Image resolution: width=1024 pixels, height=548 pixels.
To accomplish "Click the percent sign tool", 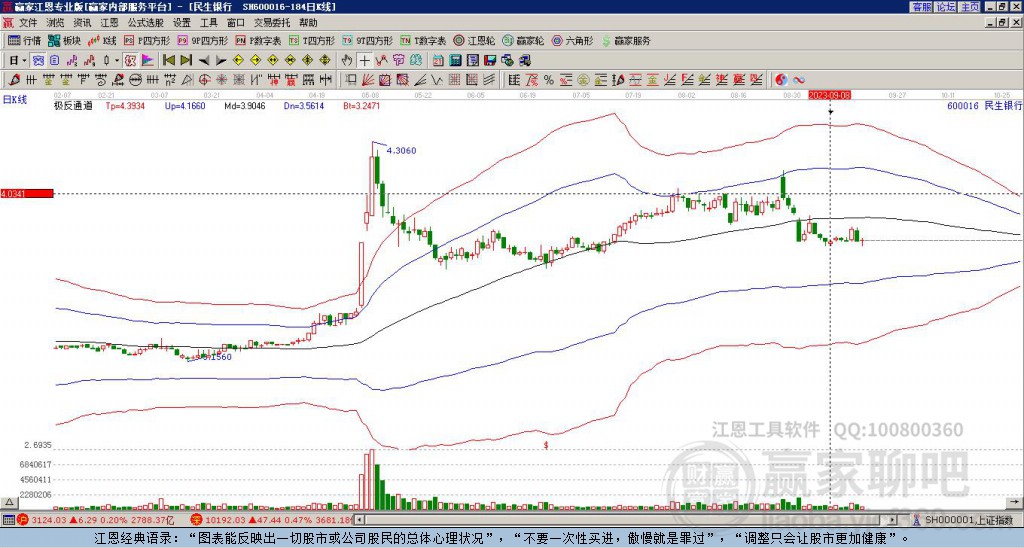I will 549,80.
